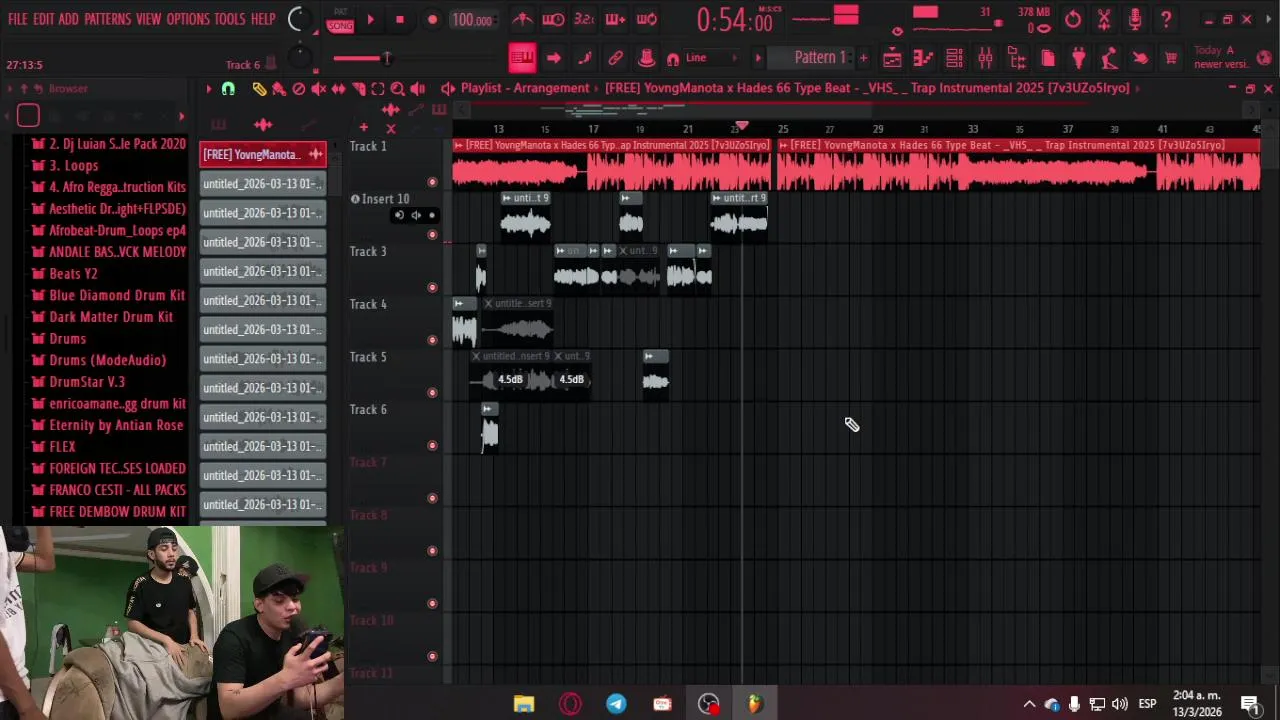Open the Channel rack from the main toolbar
Image resolution: width=1280 pixels, height=720 pixels.
pos(954,58)
